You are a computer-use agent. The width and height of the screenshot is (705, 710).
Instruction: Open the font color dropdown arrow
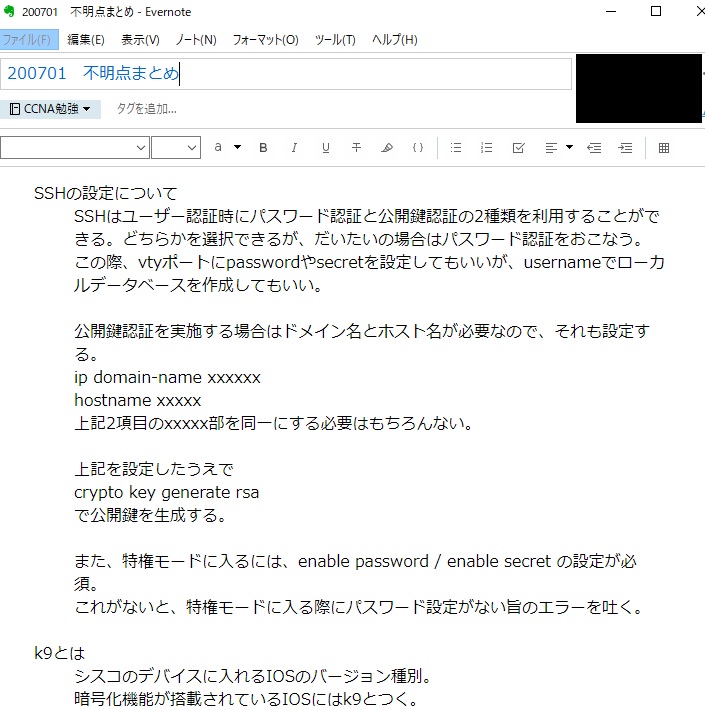coord(237,147)
